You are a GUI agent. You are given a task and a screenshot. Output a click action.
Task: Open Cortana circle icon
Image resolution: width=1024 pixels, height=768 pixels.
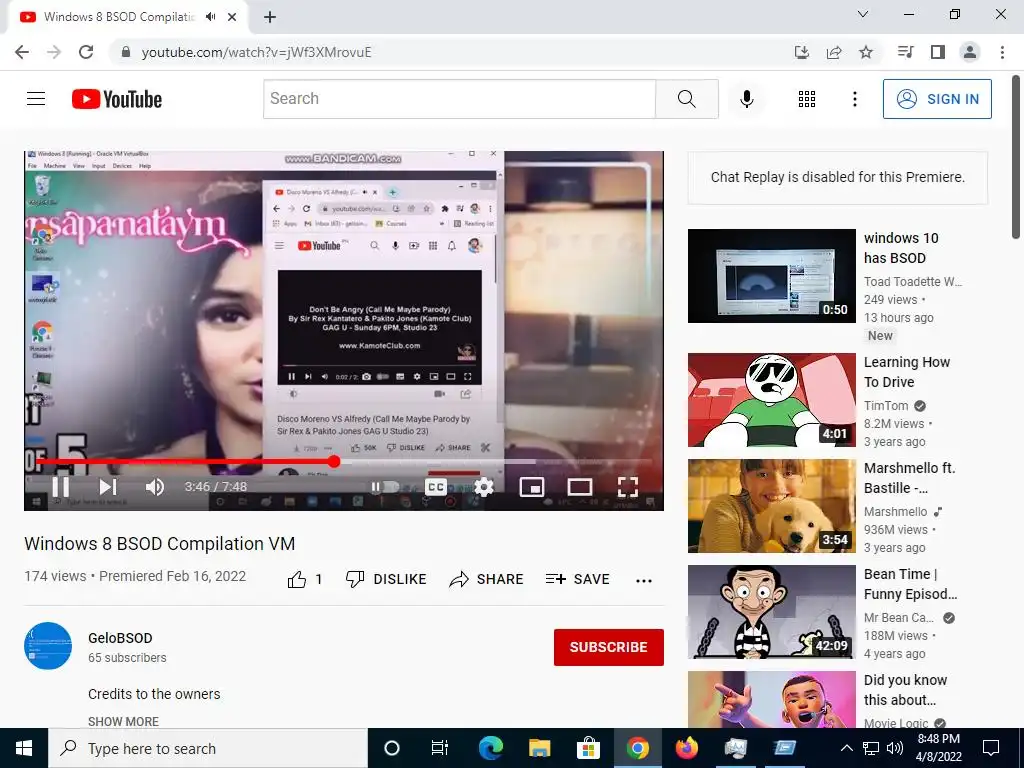(x=392, y=748)
